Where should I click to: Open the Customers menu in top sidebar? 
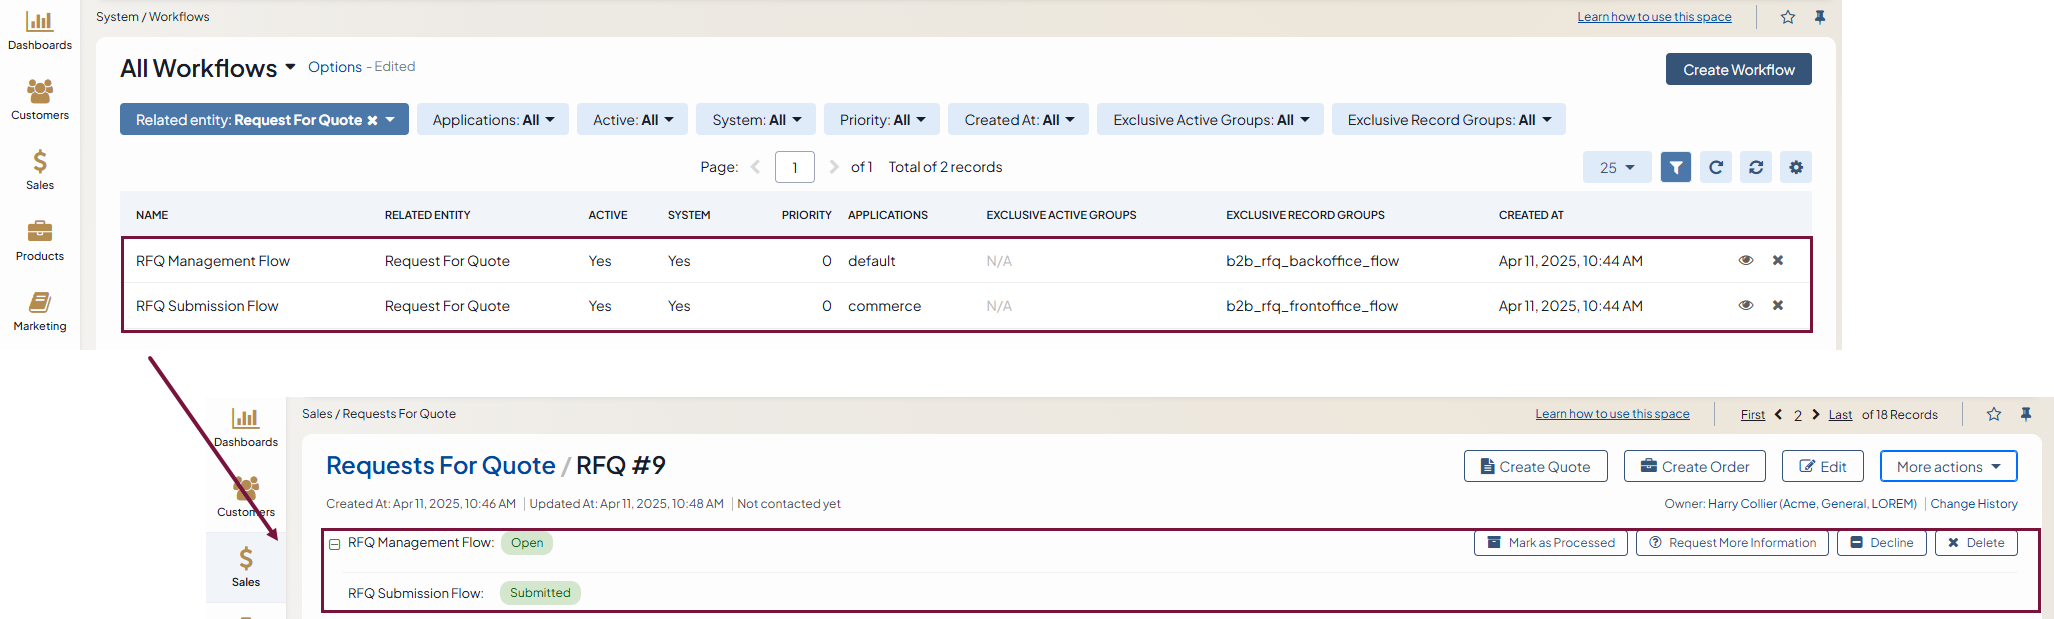39,100
